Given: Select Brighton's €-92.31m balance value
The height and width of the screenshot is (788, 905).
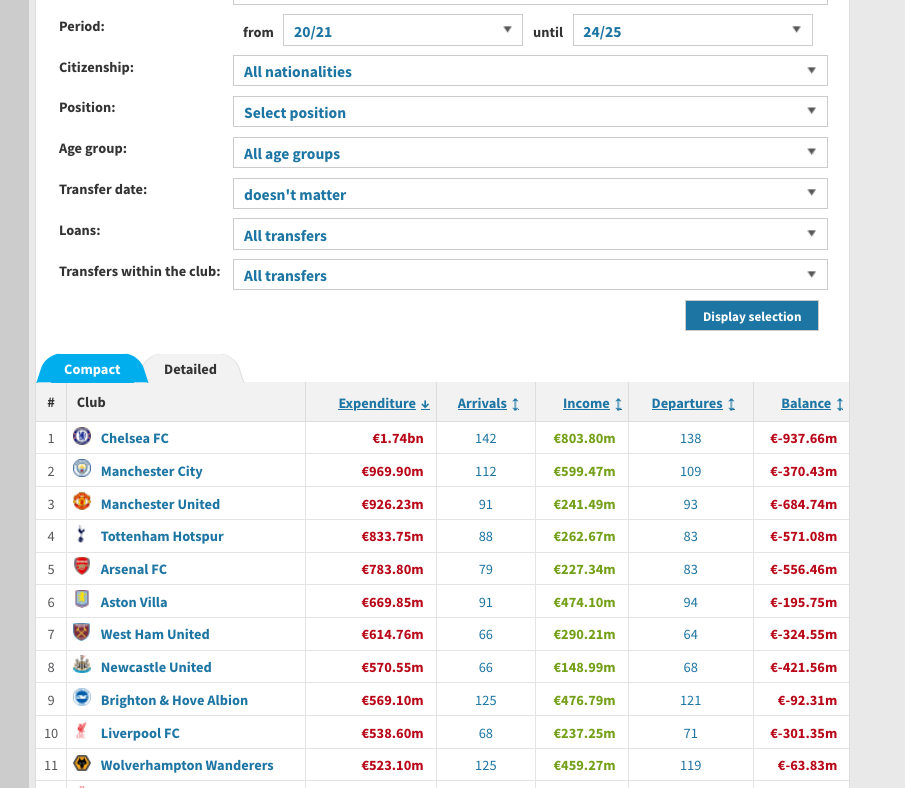Looking at the screenshot, I should [807, 700].
